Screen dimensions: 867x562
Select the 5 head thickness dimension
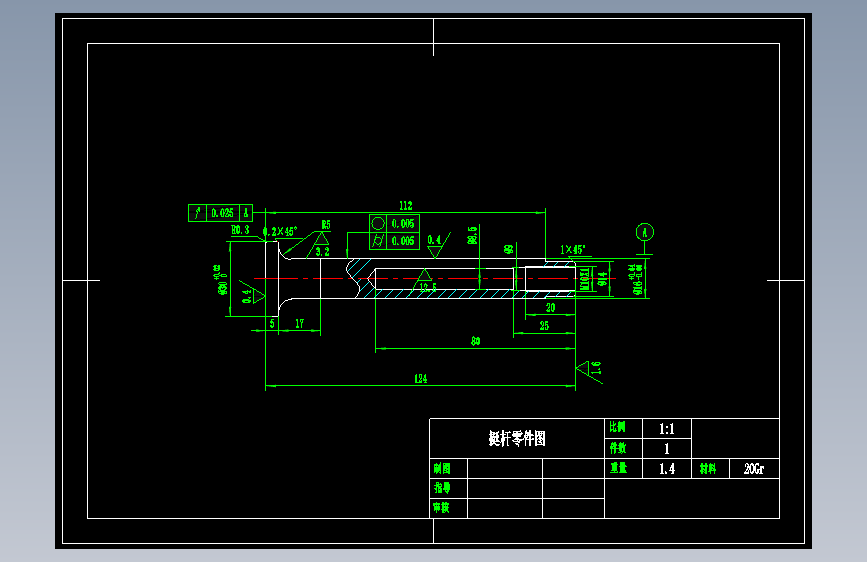272,324
